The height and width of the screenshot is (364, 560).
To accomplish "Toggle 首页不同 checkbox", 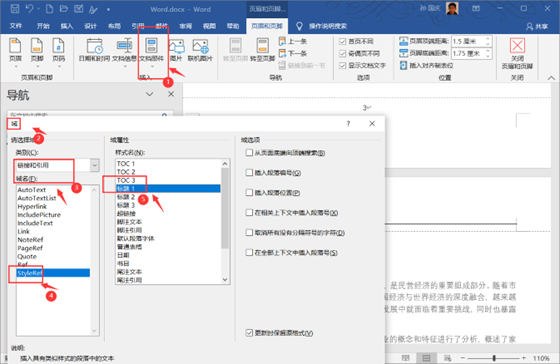I will click(x=342, y=41).
